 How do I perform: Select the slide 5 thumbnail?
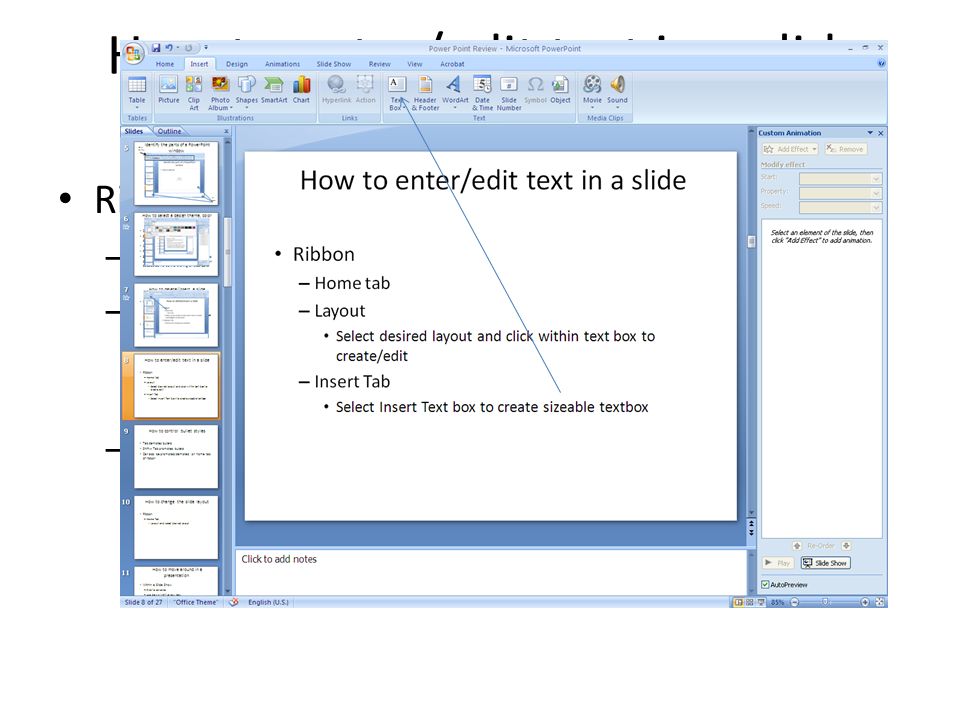[x=176, y=174]
